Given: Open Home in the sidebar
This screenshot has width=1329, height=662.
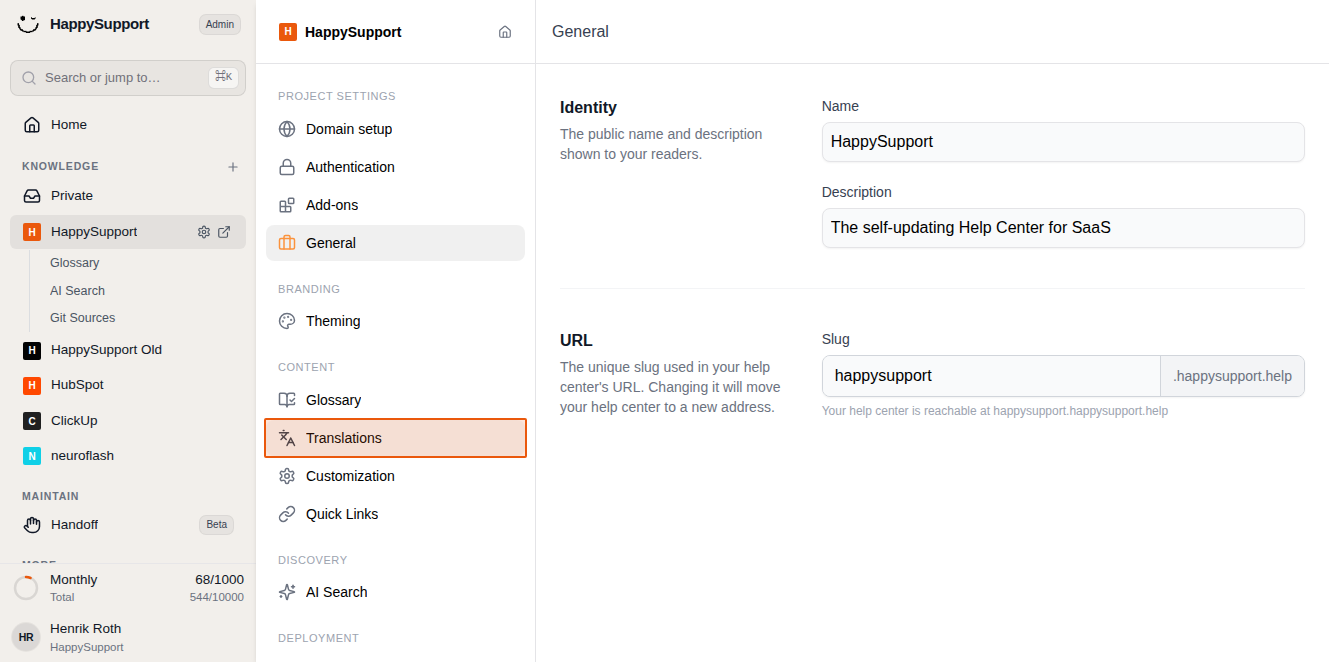Looking at the screenshot, I should [x=128, y=125].
